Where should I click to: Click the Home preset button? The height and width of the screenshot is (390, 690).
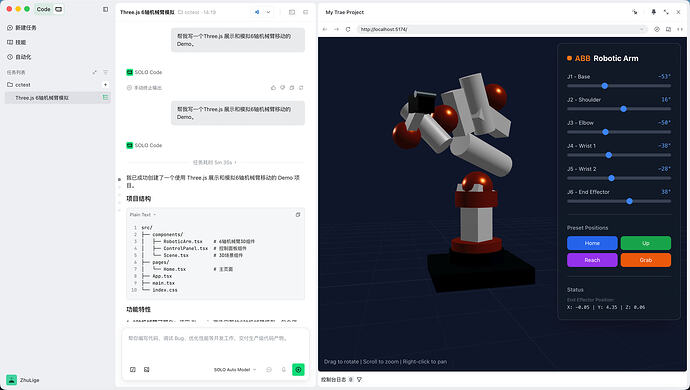click(592, 243)
